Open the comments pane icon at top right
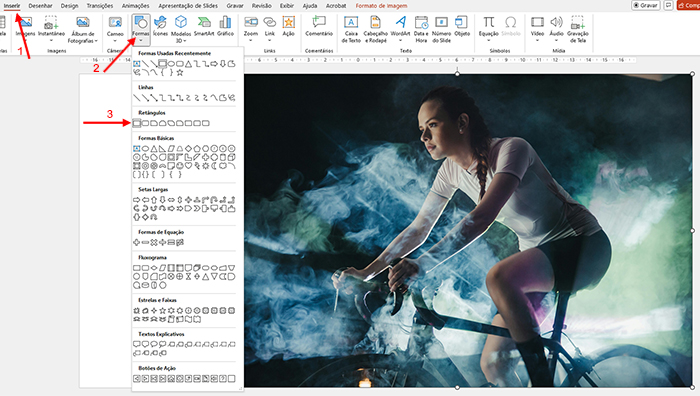Viewport: 700px width, 396px height. 668,5
